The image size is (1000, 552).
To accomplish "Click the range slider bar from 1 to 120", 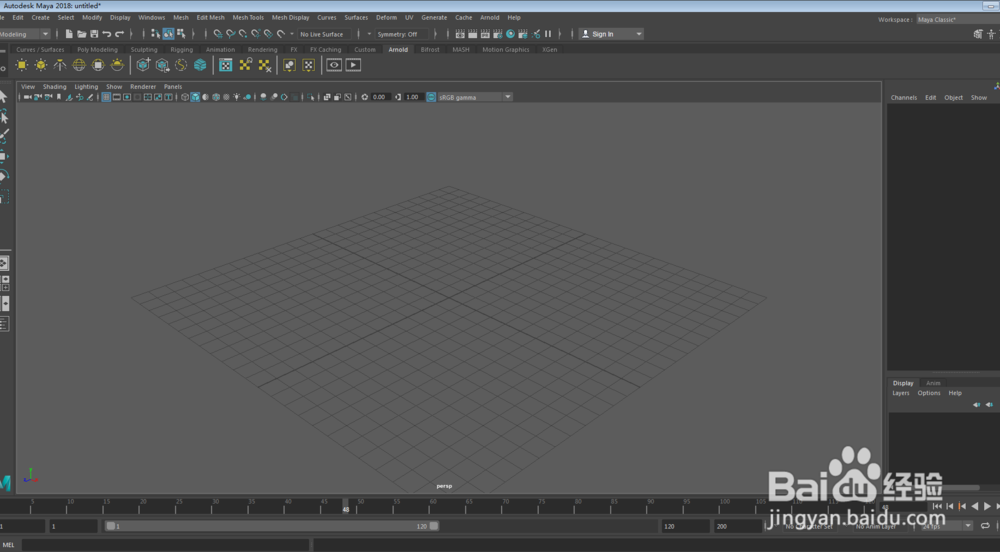I will (x=272, y=526).
